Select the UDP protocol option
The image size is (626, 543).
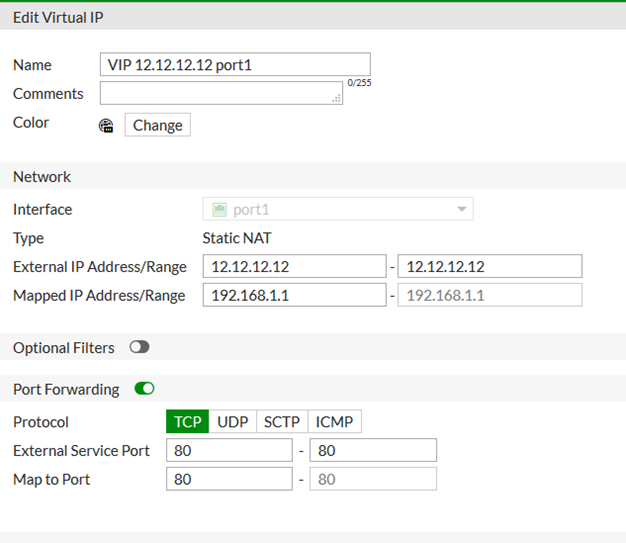click(232, 421)
